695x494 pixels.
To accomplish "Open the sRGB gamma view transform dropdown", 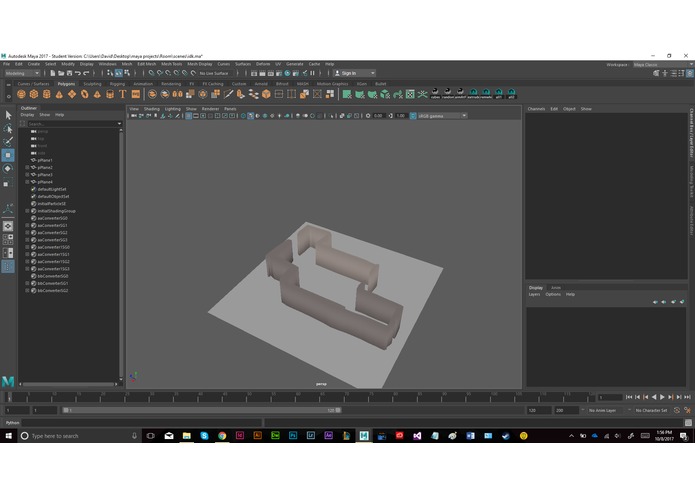I will (442, 116).
